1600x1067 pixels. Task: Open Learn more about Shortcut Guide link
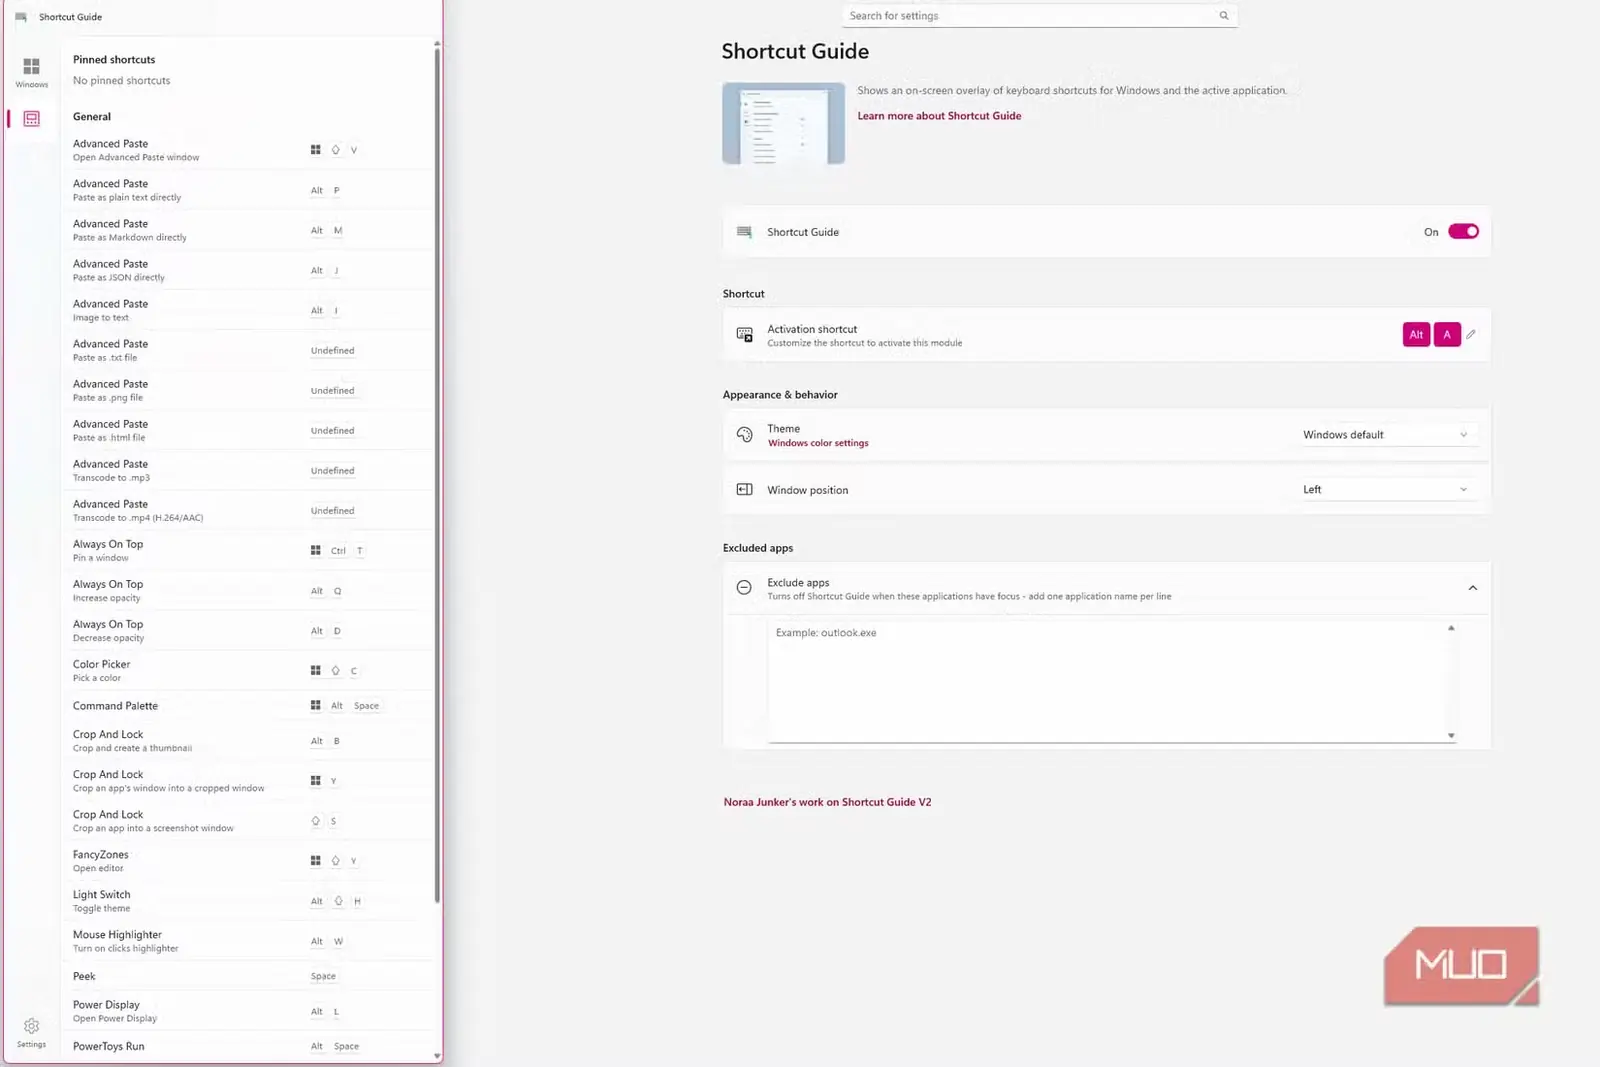939,116
